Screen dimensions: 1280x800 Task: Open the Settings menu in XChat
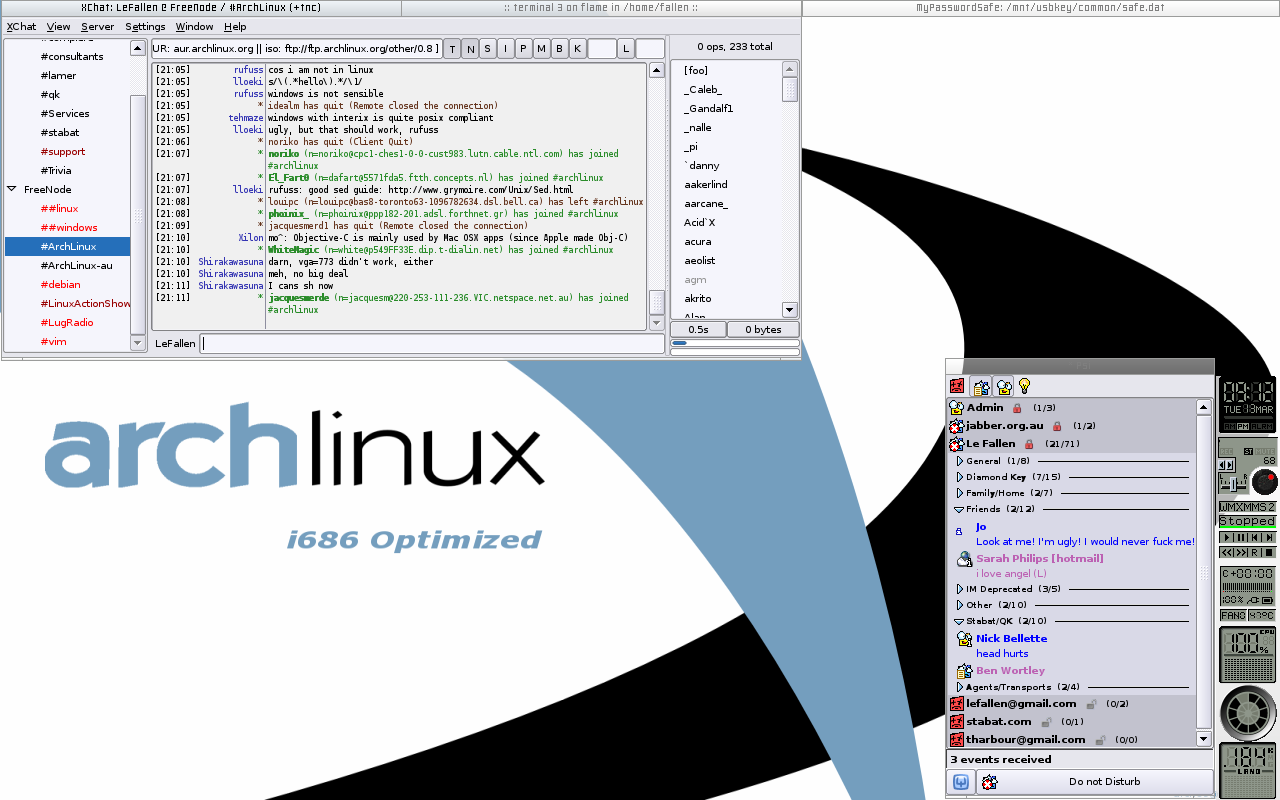(x=145, y=27)
